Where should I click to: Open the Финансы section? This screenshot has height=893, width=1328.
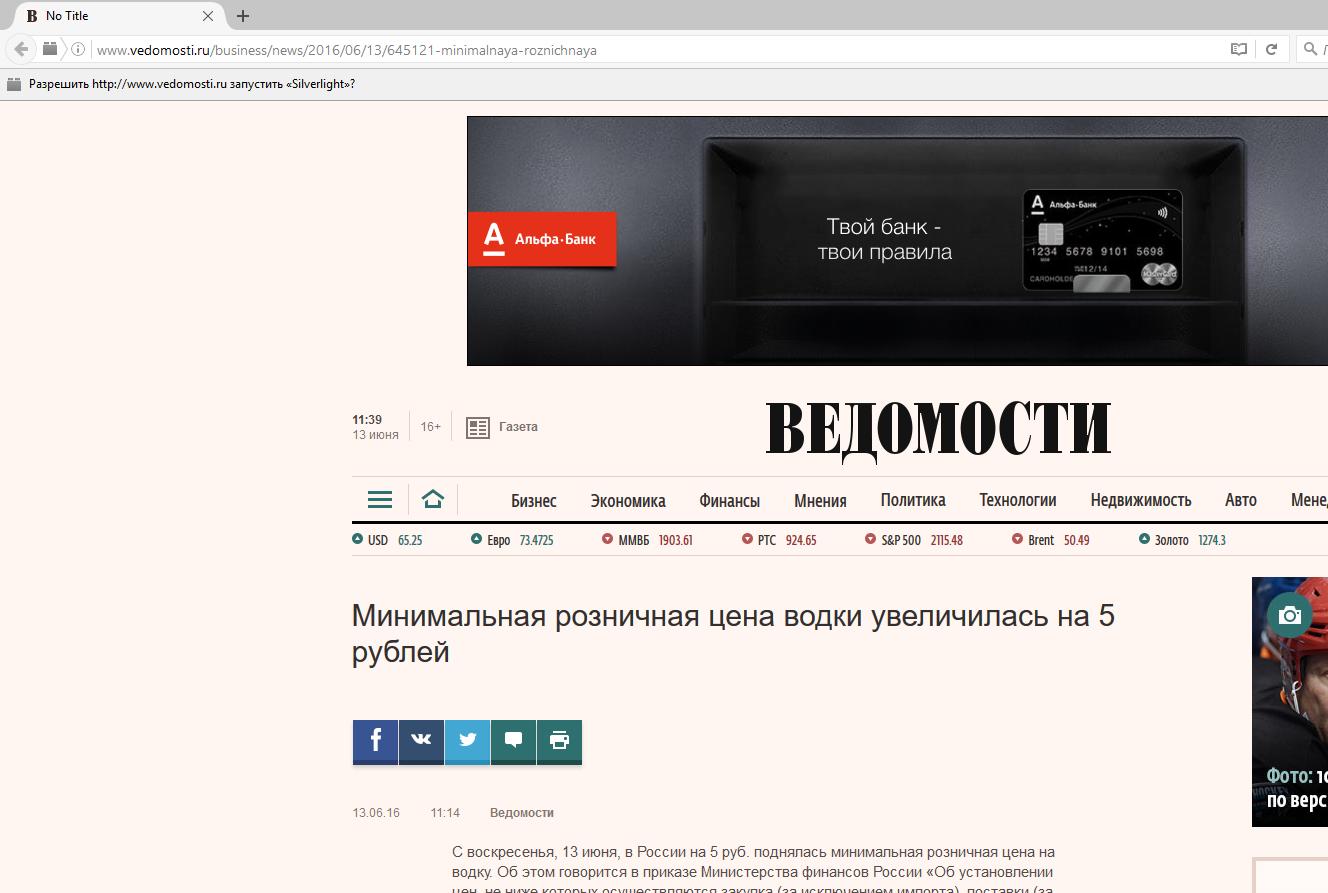pos(729,500)
